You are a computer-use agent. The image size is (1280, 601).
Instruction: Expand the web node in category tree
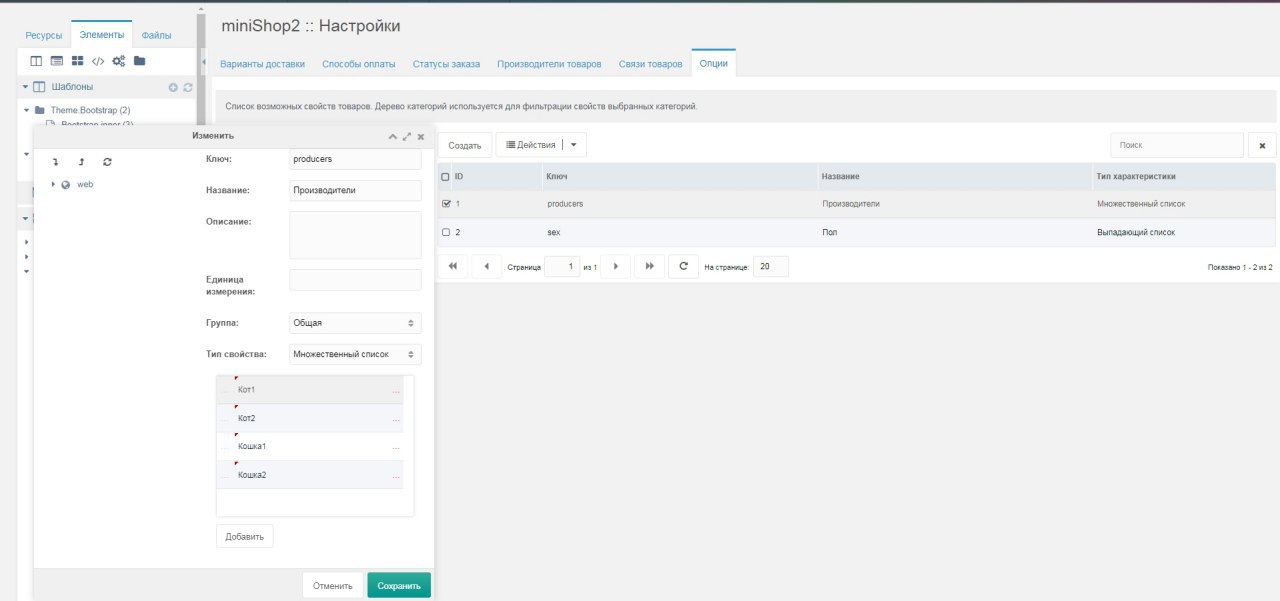pyautogui.click(x=53, y=185)
